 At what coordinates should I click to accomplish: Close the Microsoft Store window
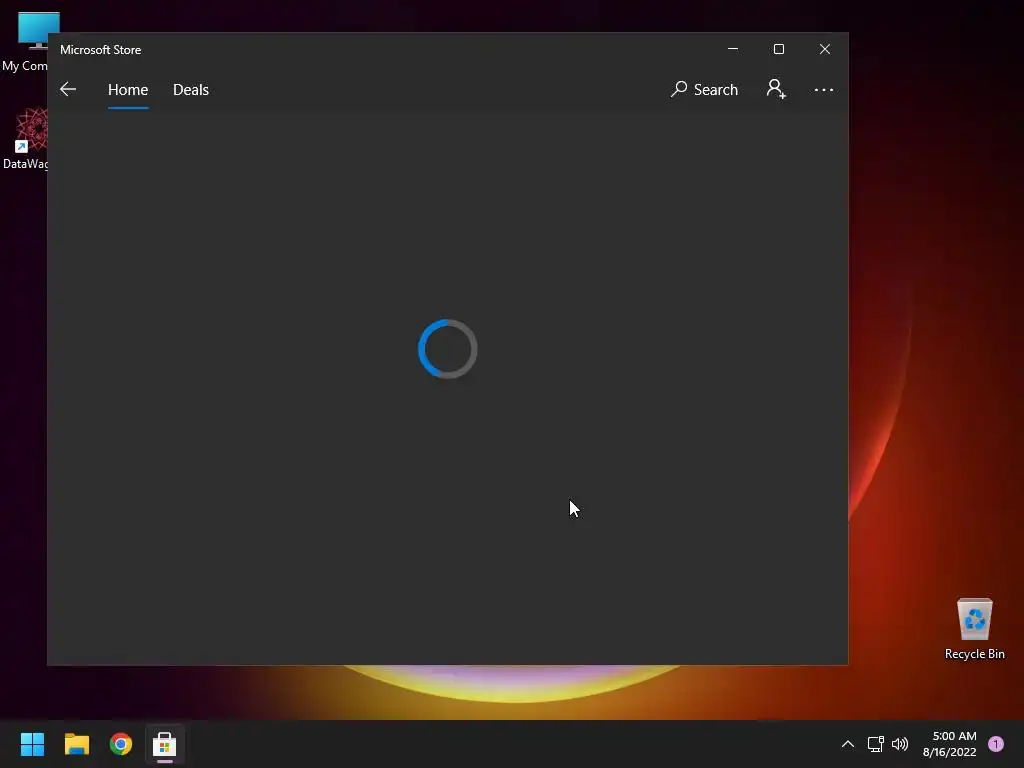click(x=825, y=49)
